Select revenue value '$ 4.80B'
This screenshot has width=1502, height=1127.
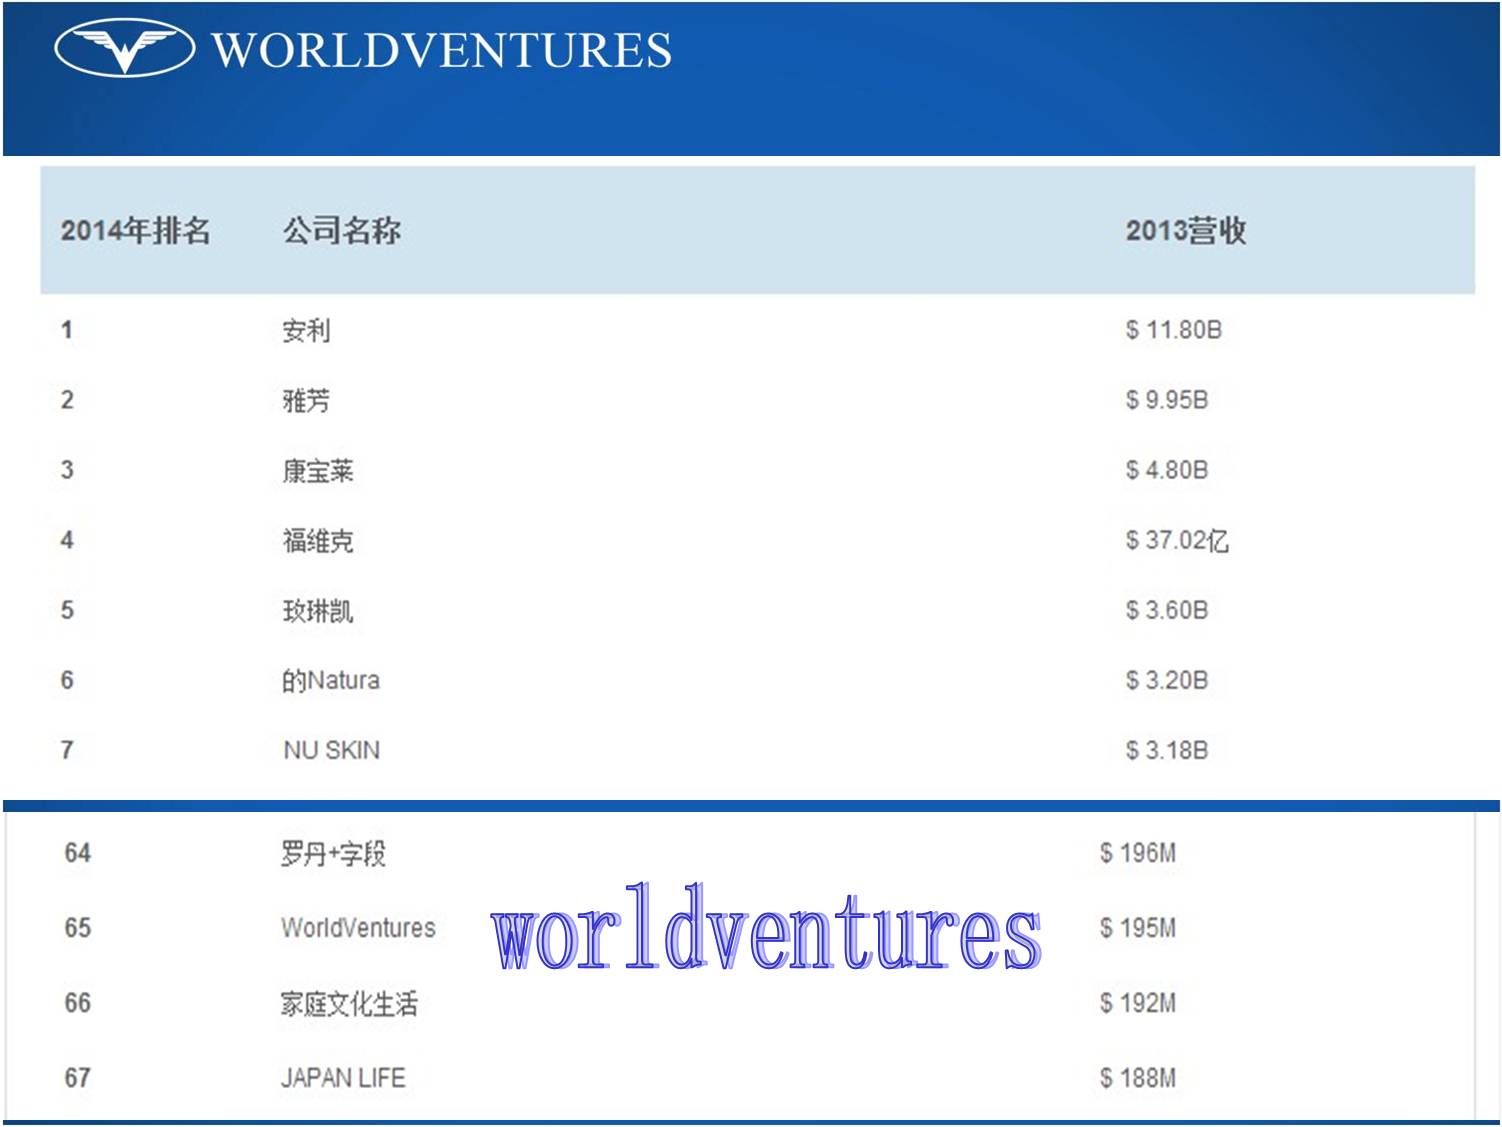pyautogui.click(x=1167, y=470)
